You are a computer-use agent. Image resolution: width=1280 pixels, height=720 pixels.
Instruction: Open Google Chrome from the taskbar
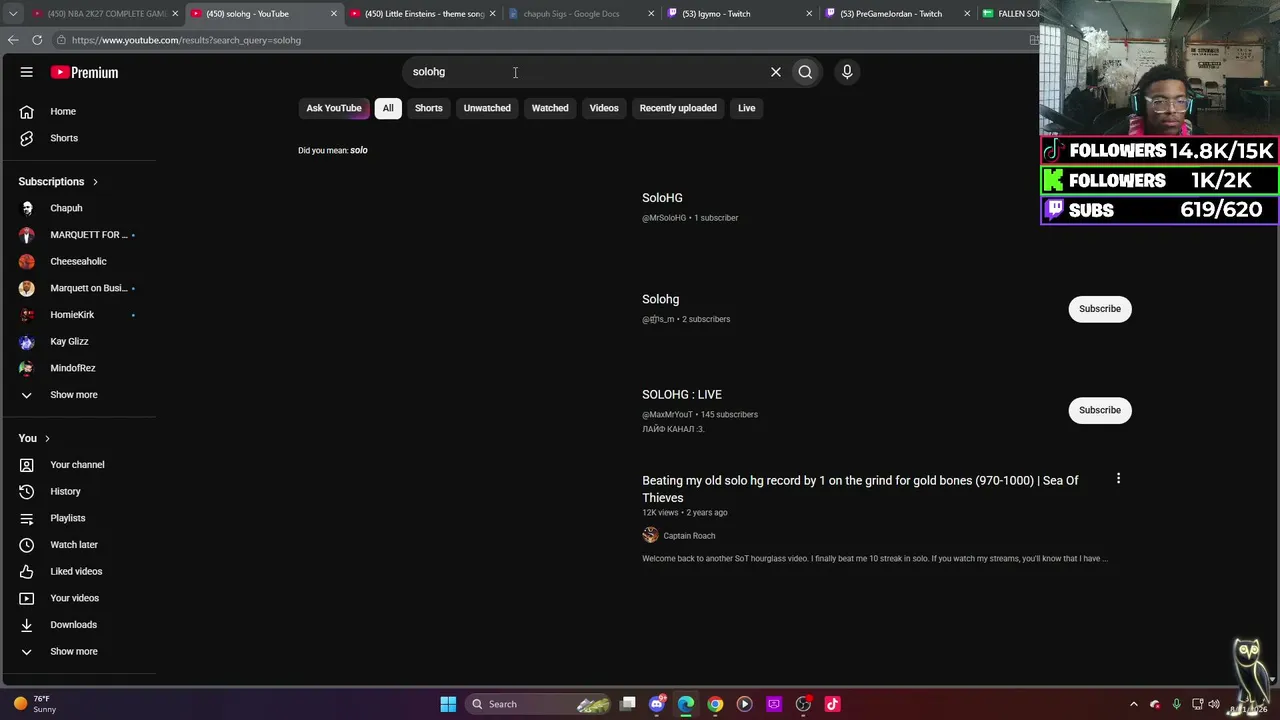715,704
